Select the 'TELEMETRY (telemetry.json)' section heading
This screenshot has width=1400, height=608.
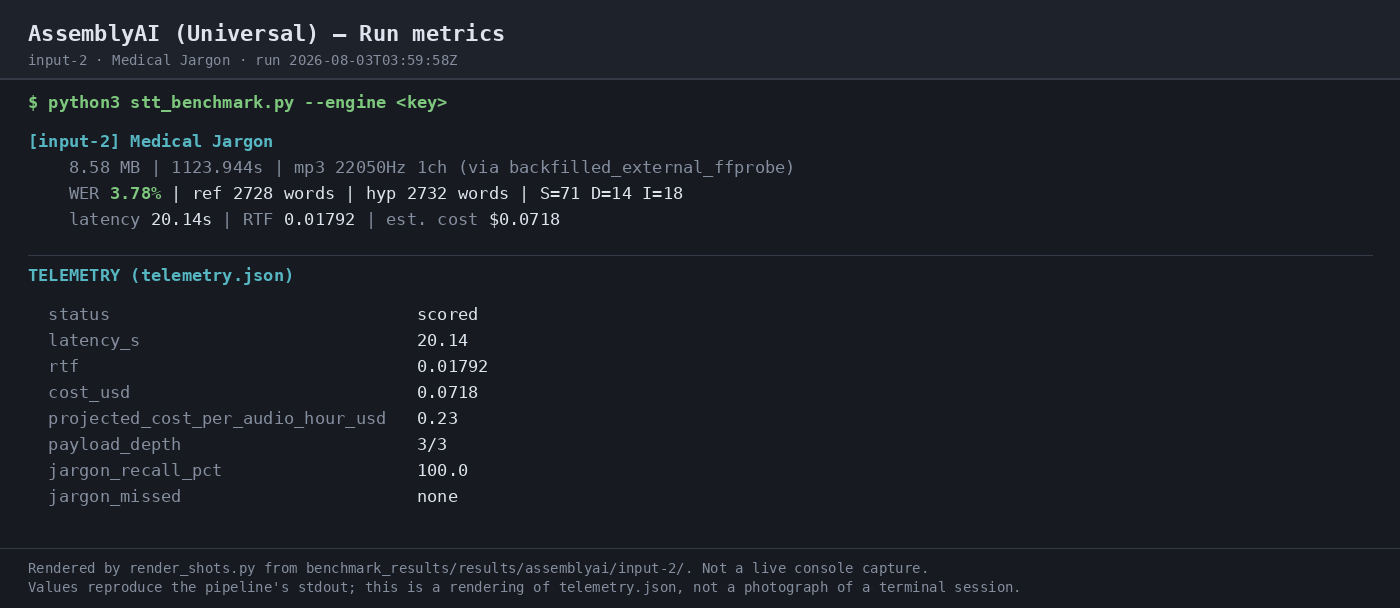tap(161, 276)
